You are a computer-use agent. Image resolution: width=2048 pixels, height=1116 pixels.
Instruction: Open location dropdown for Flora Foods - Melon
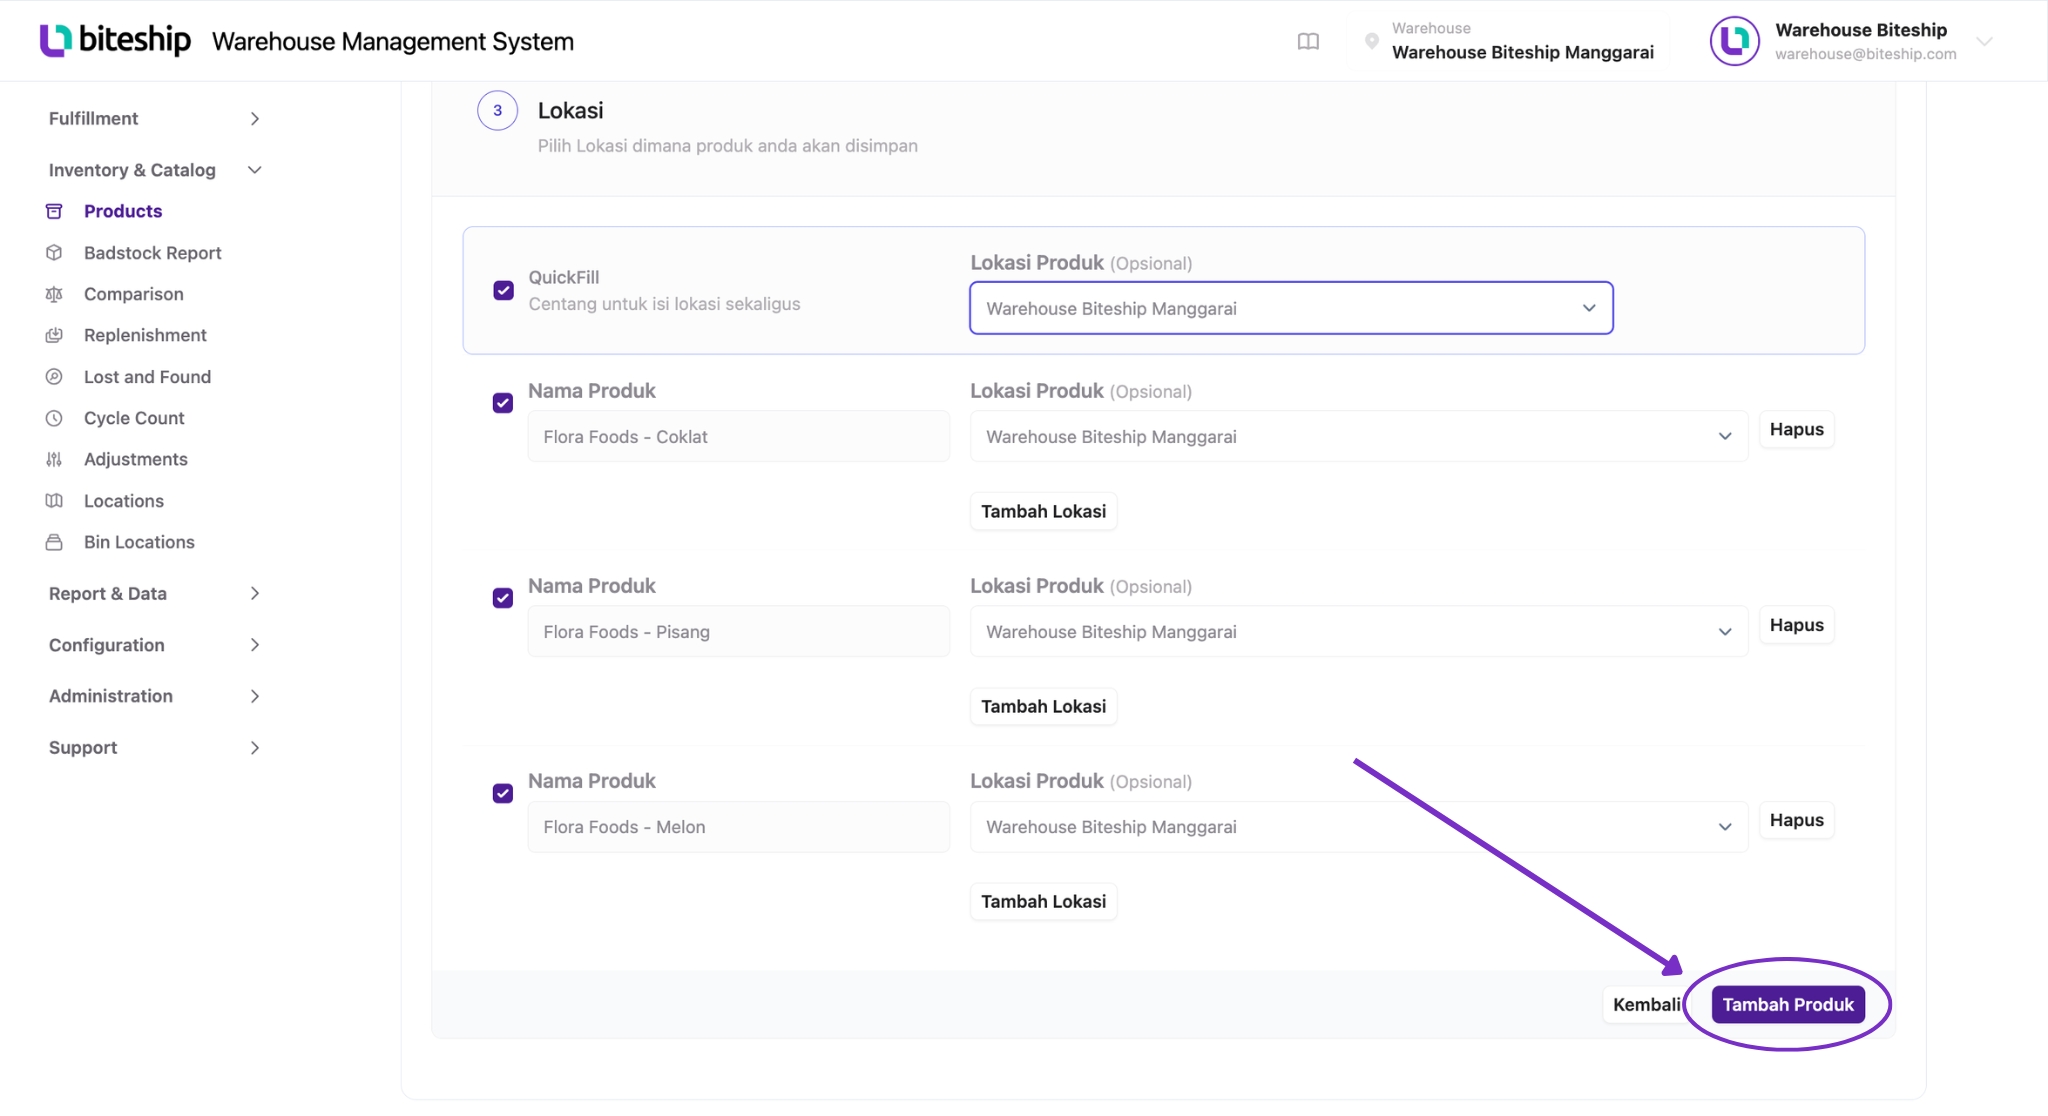click(x=1359, y=826)
